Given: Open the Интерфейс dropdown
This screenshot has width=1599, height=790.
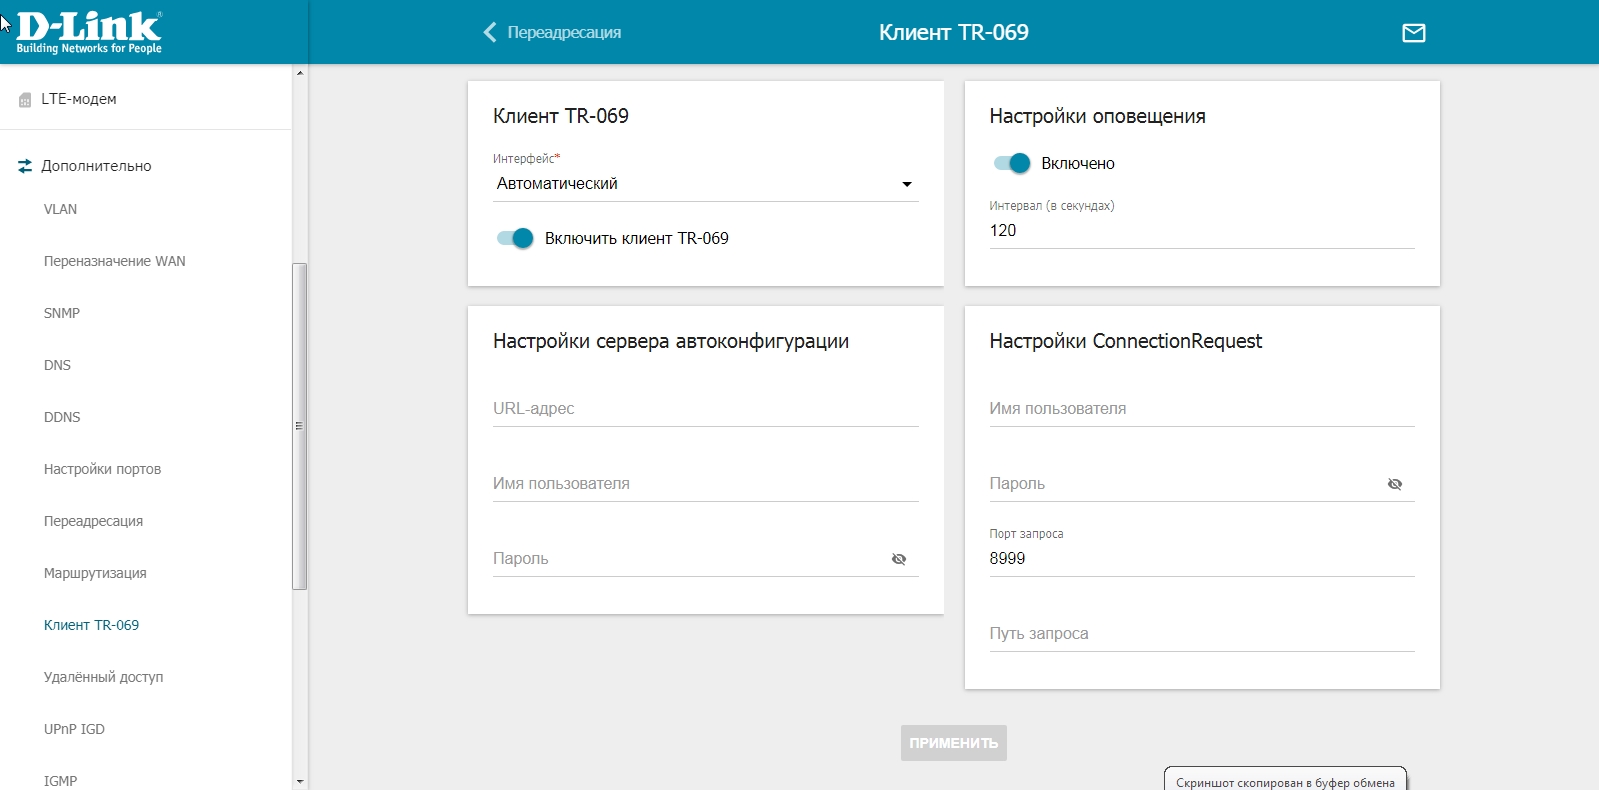Looking at the screenshot, I should click(705, 184).
